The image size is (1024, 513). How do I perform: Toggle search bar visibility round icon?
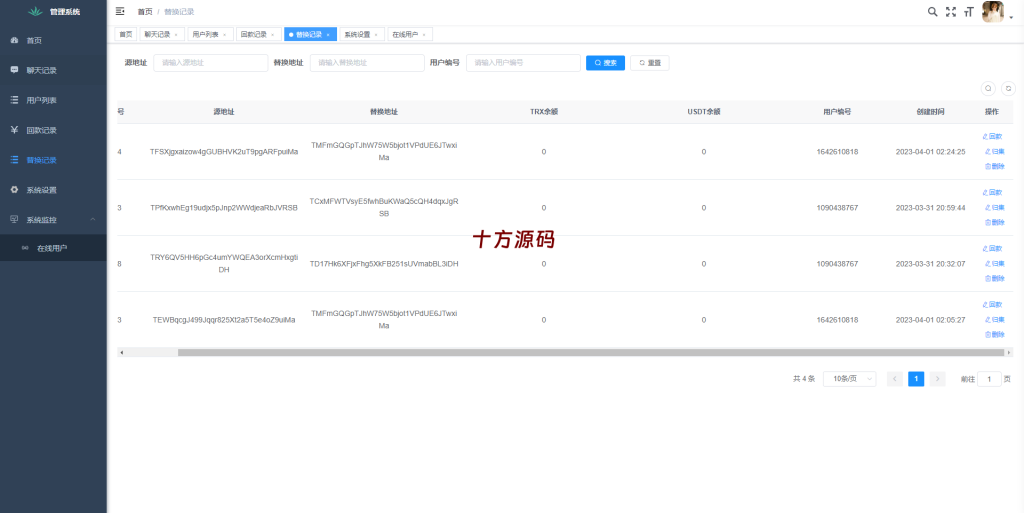[988, 88]
